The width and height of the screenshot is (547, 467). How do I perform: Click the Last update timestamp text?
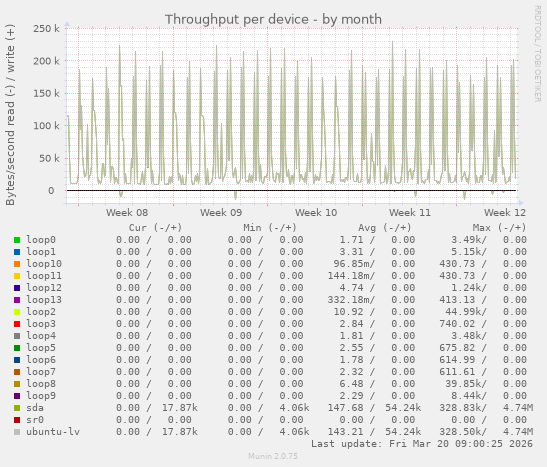point(422,444)
